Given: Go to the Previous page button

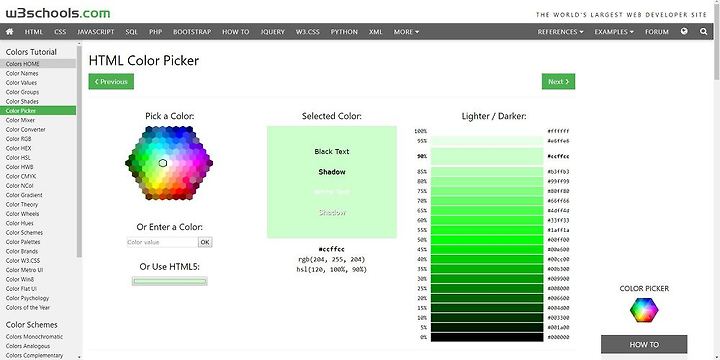Looking at the screenshot, I should click(x=111, y=82).
